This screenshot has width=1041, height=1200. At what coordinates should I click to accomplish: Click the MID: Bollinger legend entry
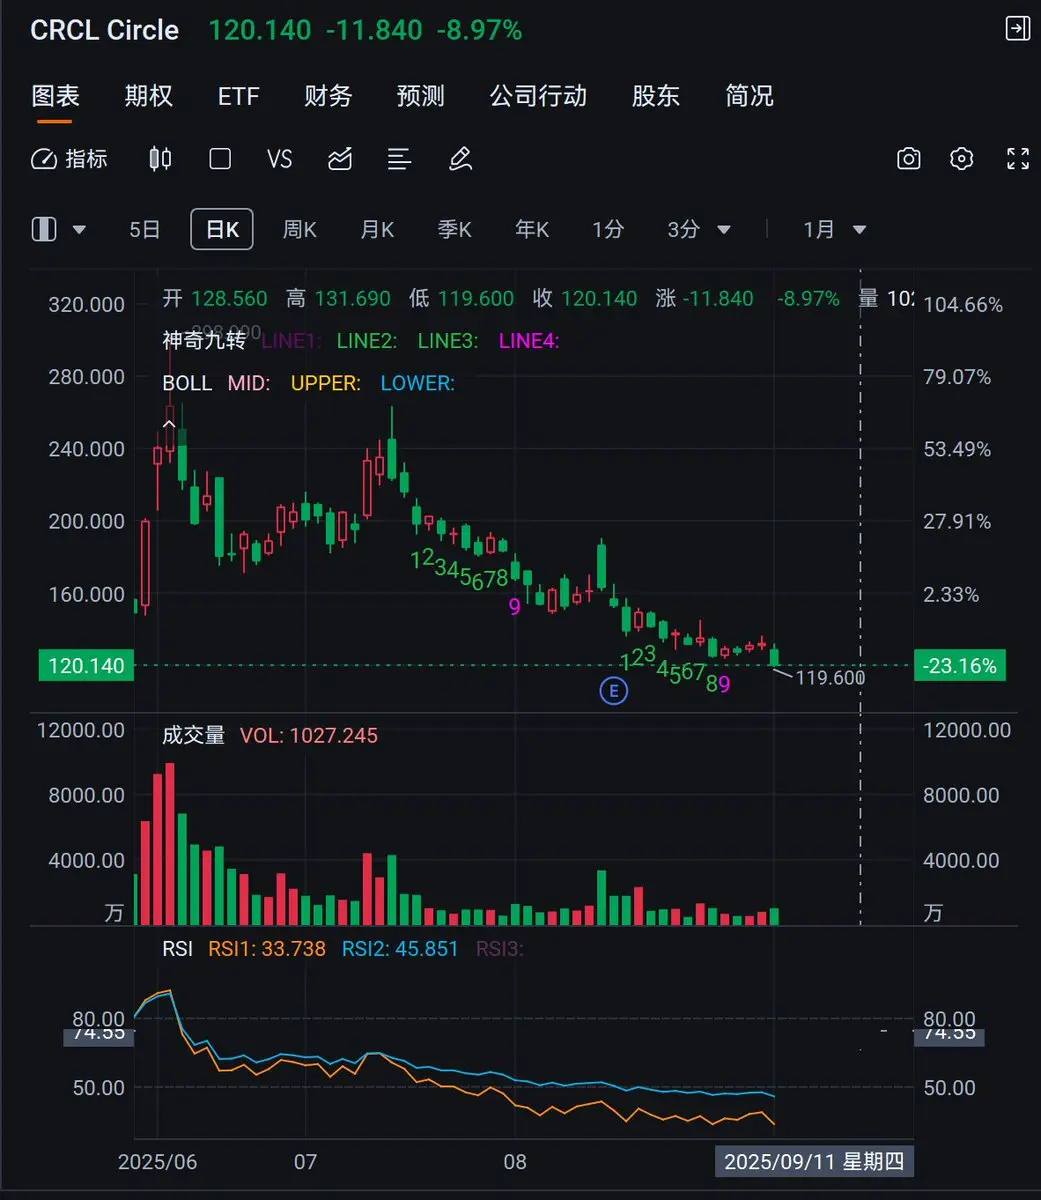(249, 383)
